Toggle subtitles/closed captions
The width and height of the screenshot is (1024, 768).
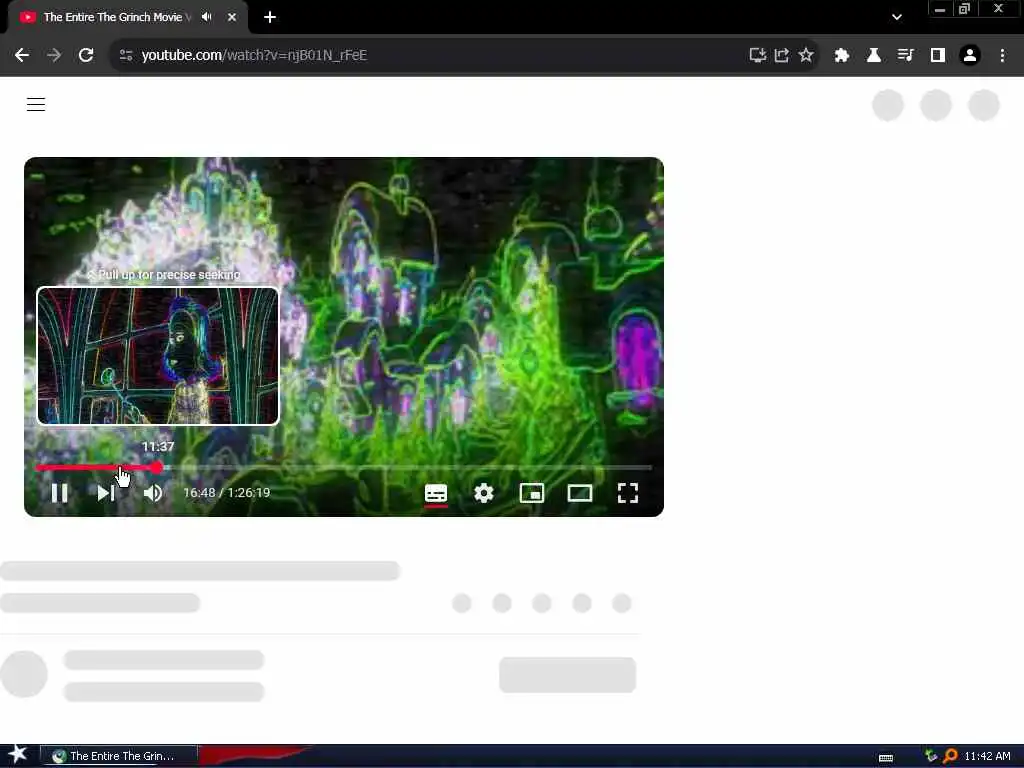[436, 493]
